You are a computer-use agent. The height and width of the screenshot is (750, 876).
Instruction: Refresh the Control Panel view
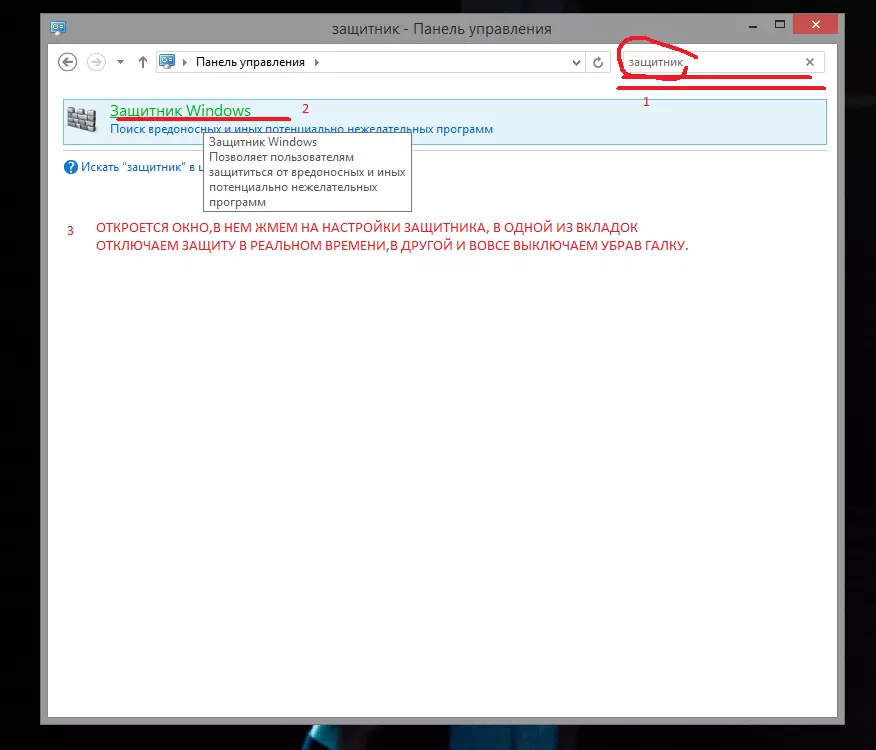click(x=598, y=62)
